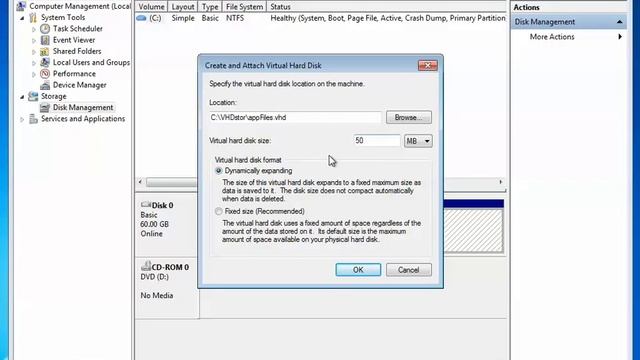Click the Disk 0 label
The image size is (640, 360).
coord(162,205)
